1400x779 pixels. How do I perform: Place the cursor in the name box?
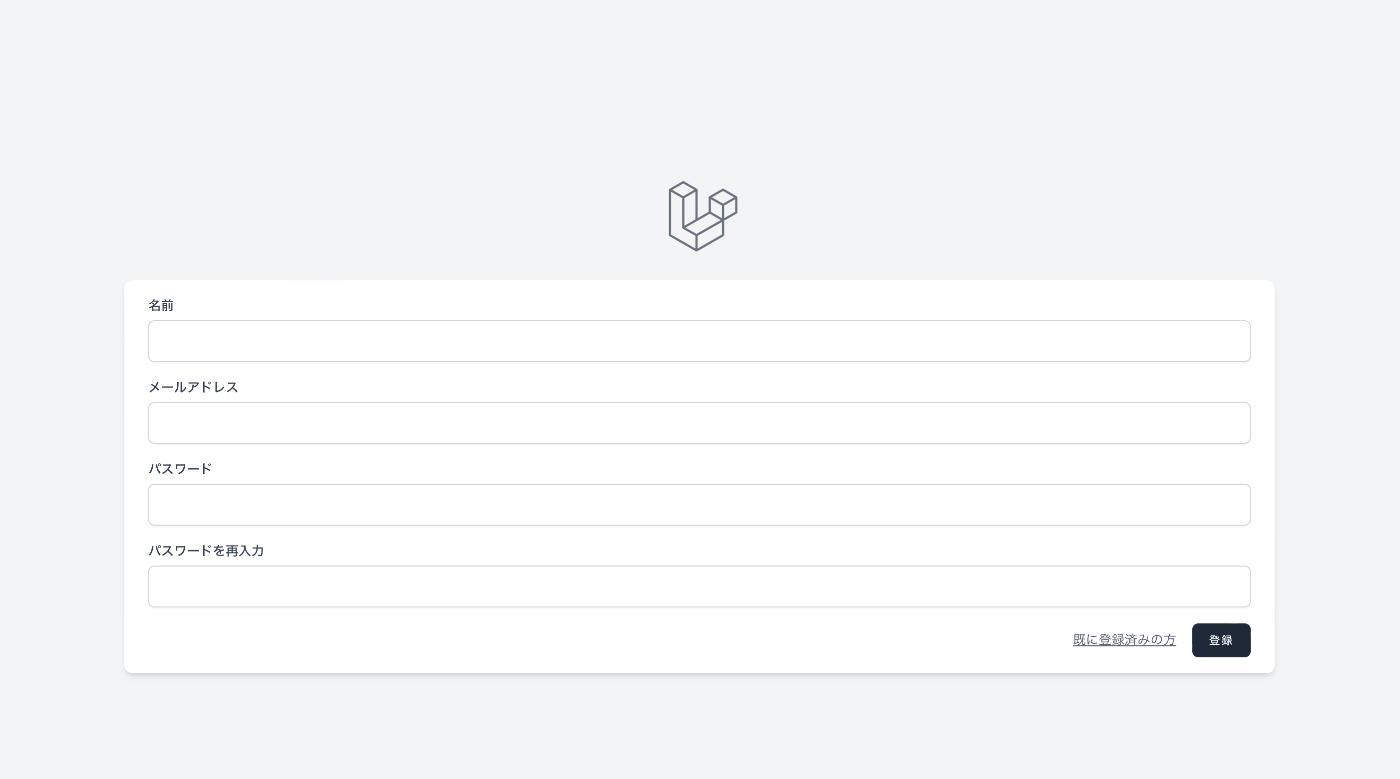[x=699, y=341]
